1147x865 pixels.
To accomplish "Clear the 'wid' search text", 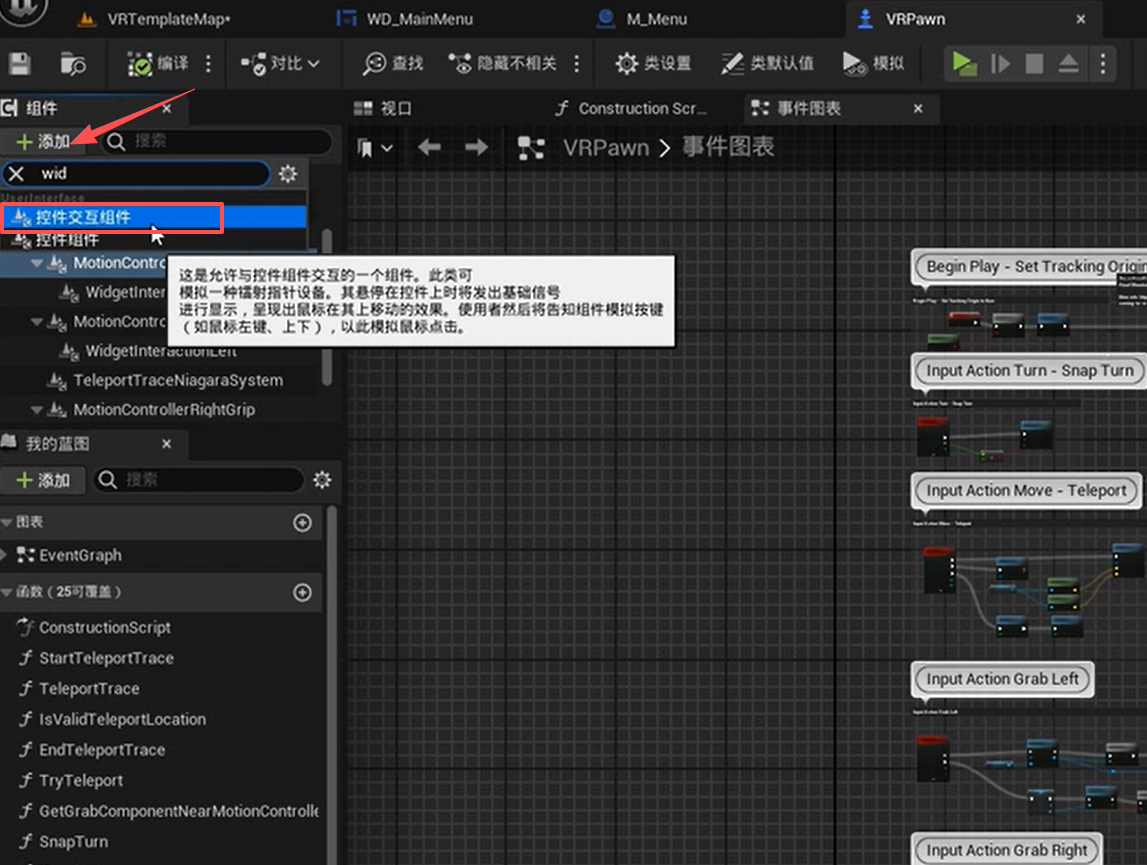I will (16, 174).
